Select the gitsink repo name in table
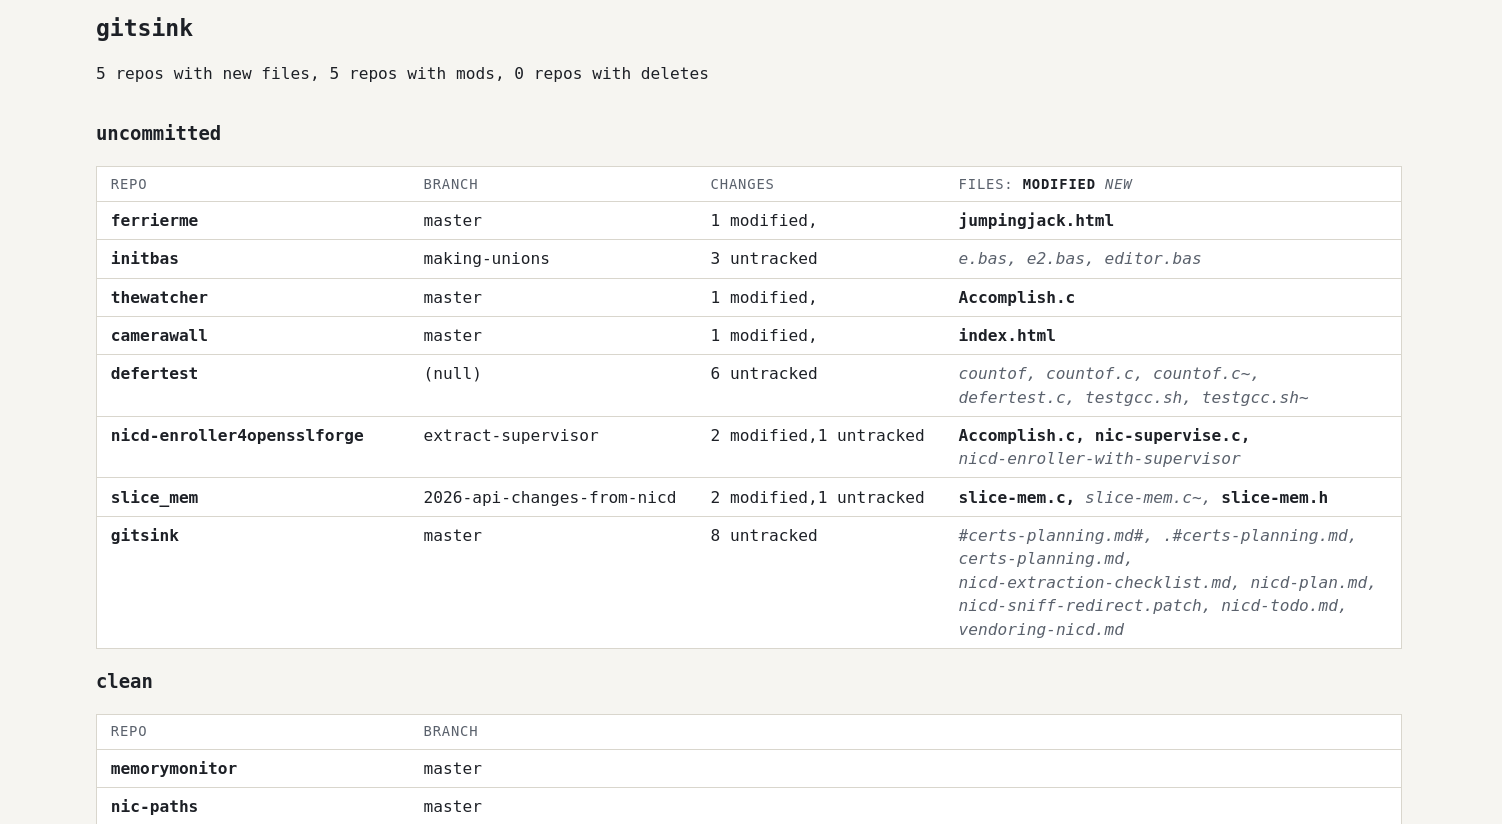 tap(145, 535)
